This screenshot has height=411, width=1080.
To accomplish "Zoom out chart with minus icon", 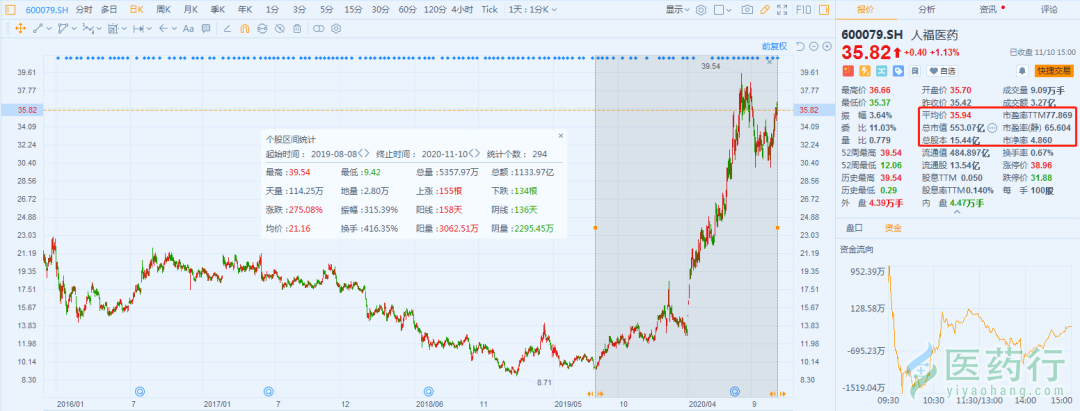I will [813, 46].
